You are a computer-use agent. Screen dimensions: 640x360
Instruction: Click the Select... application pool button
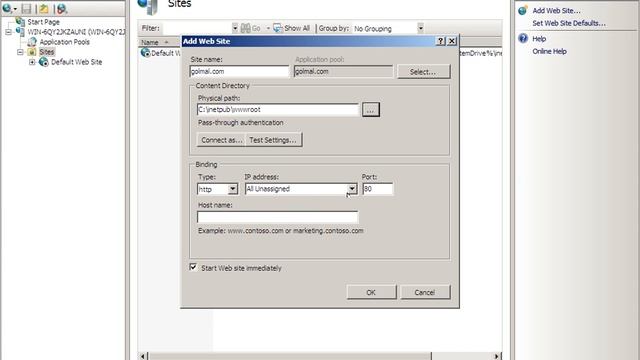(x=423, y=72)
